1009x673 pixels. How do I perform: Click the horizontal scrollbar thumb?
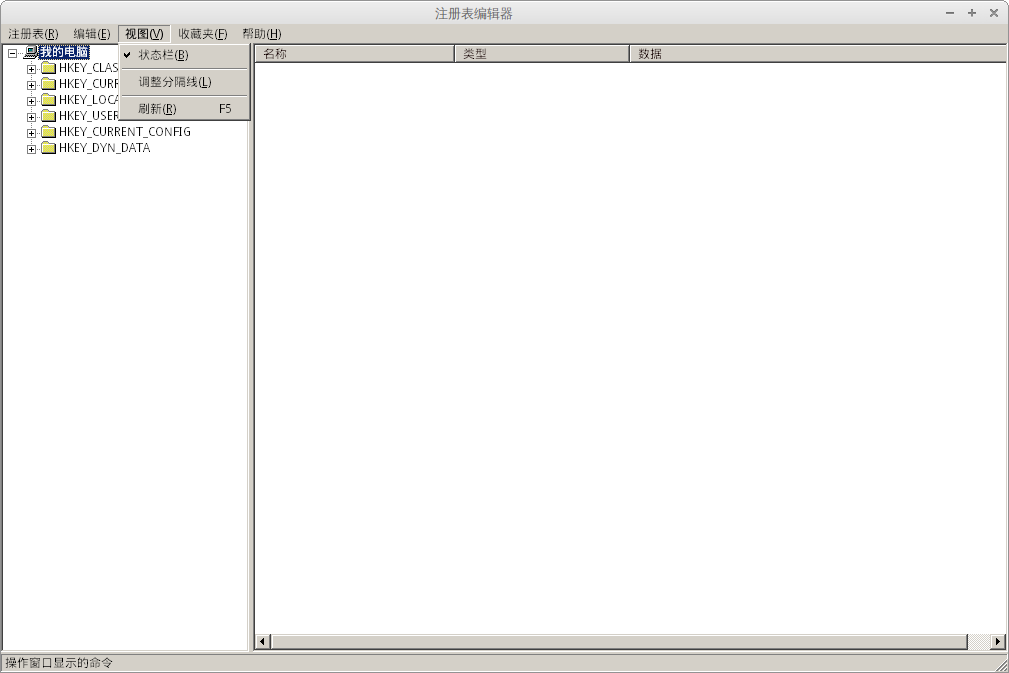[619, 641]
